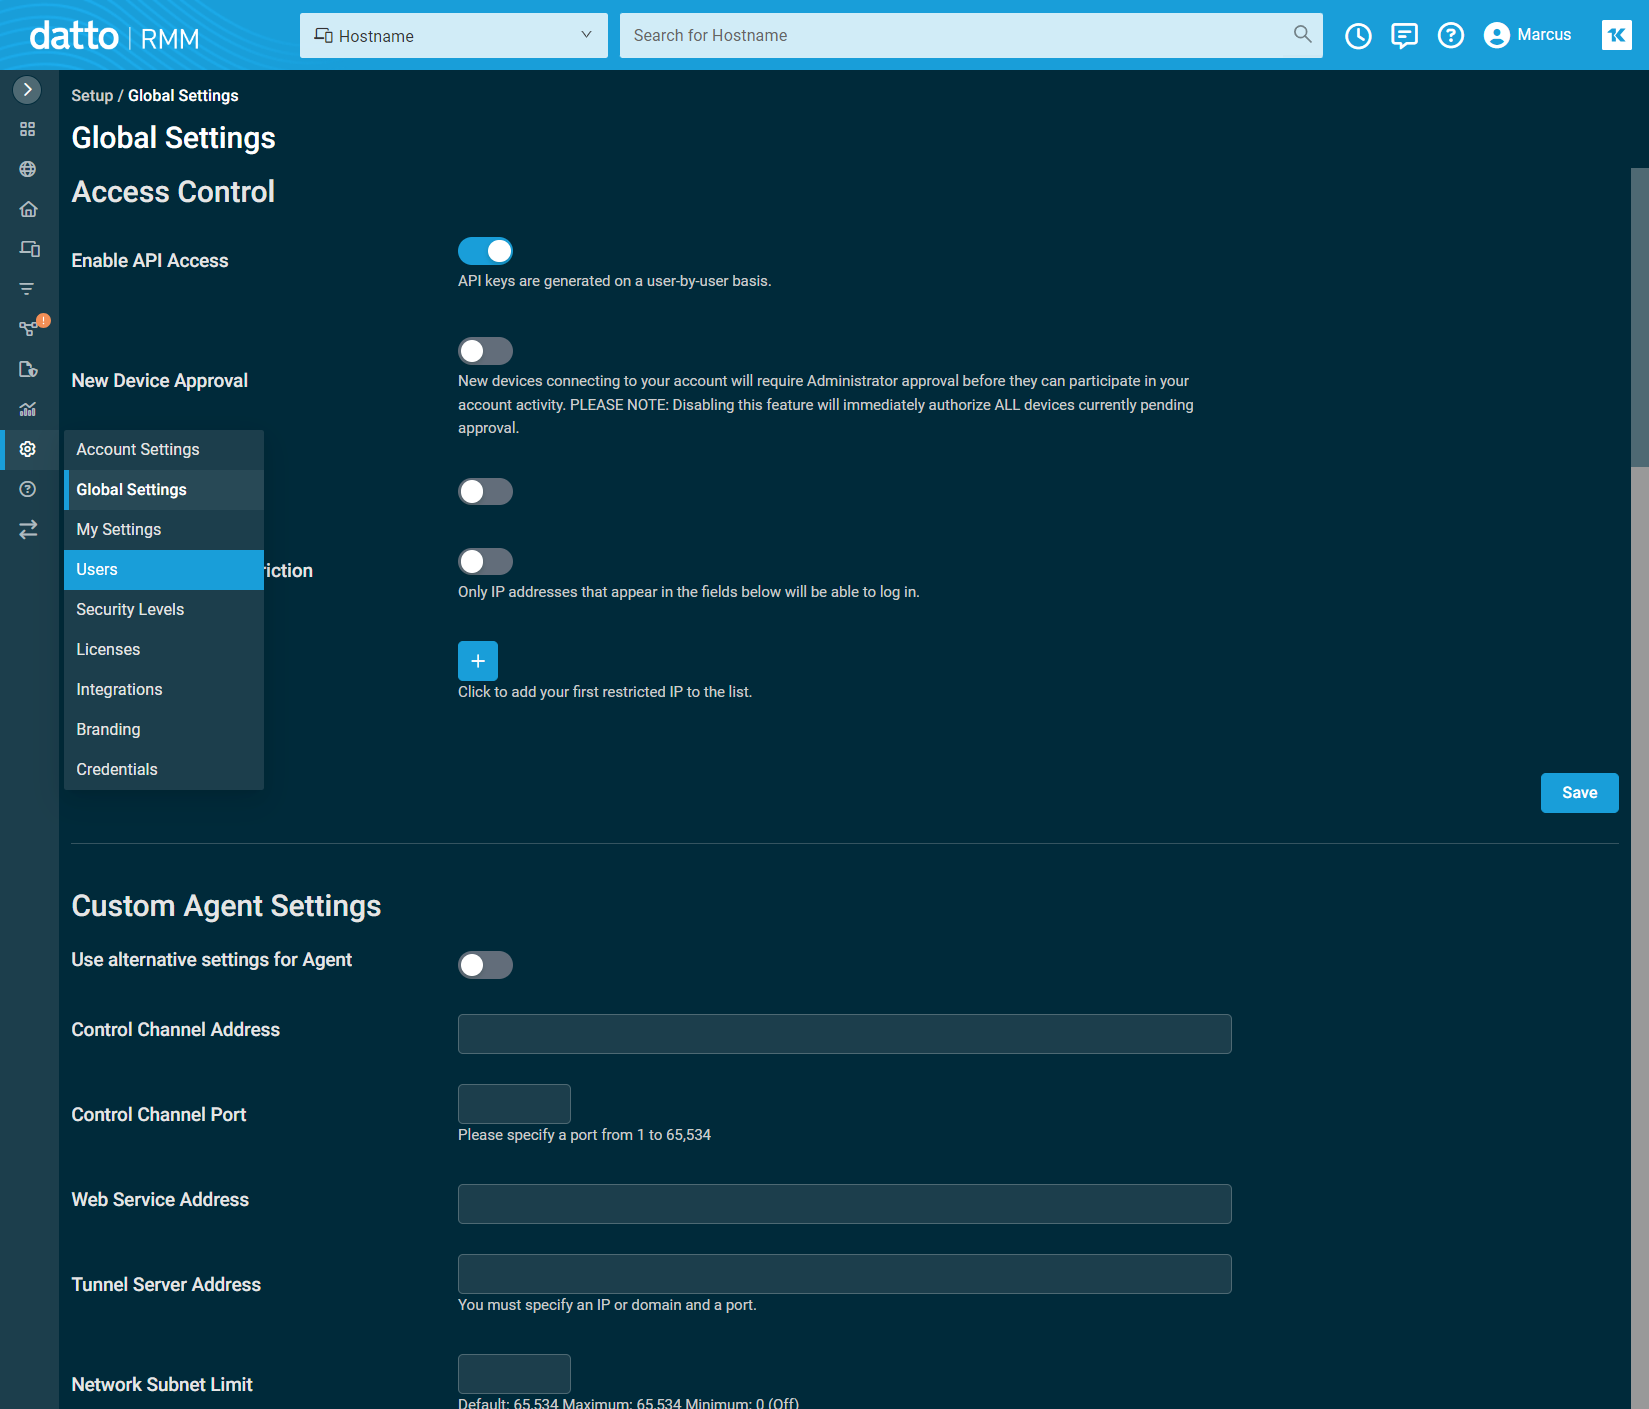This screenshot has height=1409, width=1649.
Task: Open the Hostname search type dropdown
Action: point(454,35)
